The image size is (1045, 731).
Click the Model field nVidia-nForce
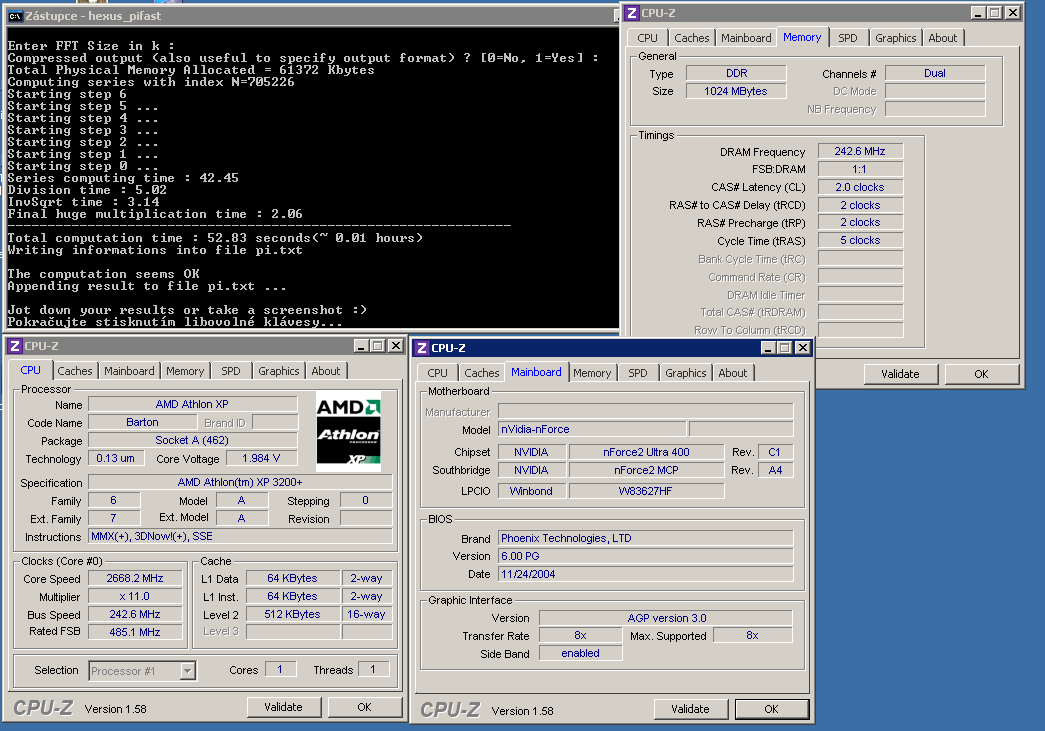pyautogui.click(x=592, y=429)
